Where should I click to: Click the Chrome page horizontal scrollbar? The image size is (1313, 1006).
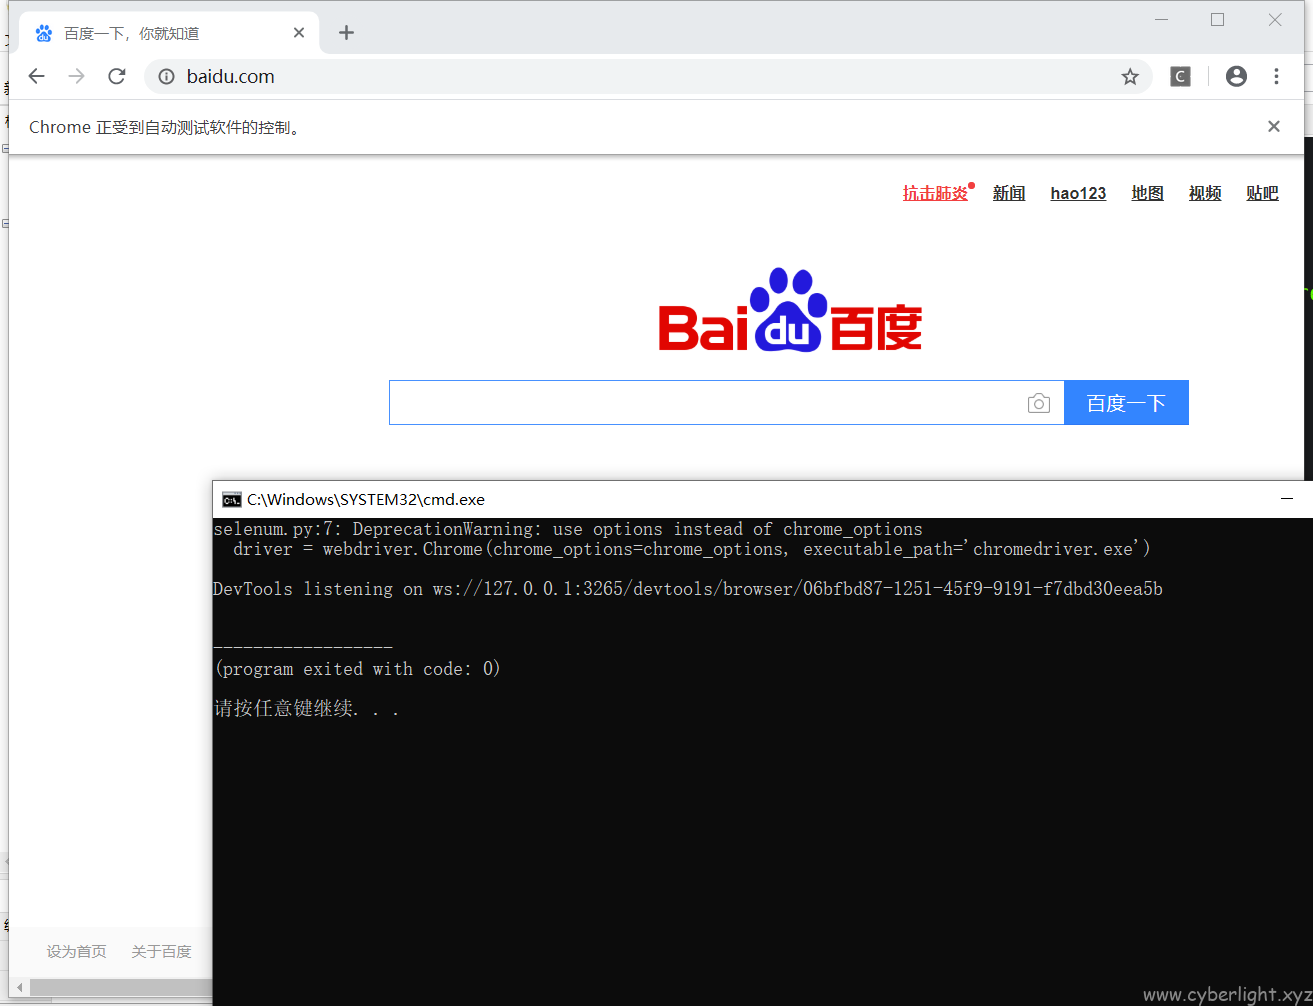coord(120,988)
